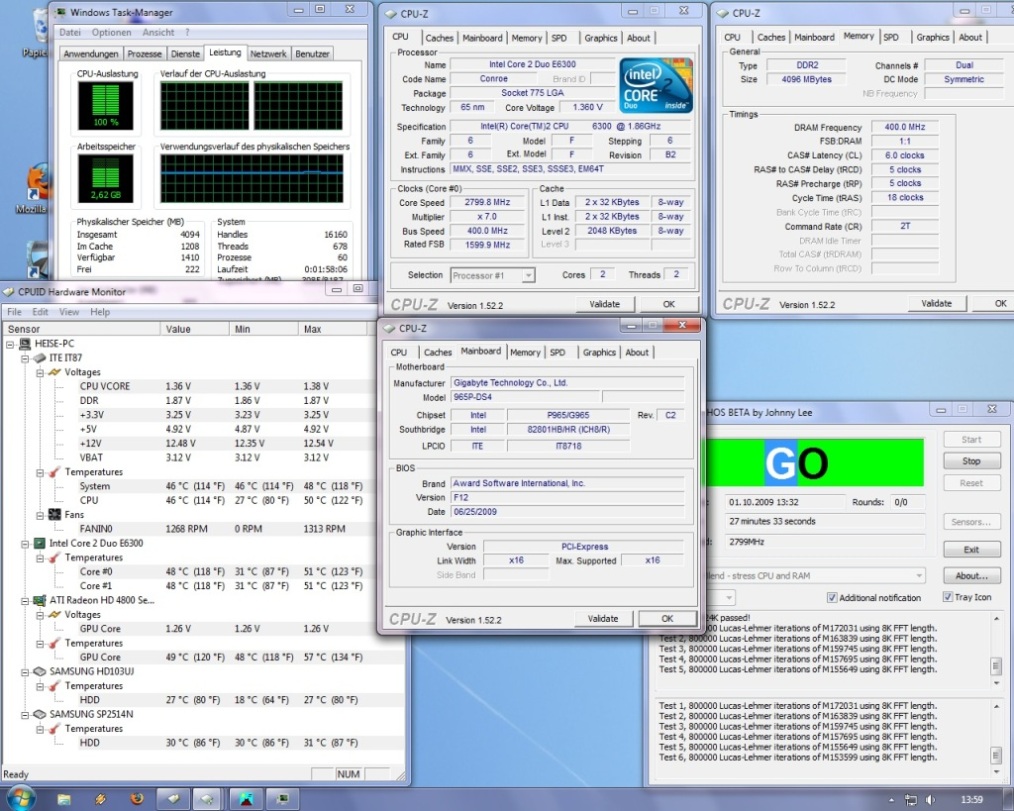Open the View menu in Hardware Monitor
Screen dimensions: 1014x811
click(x=69, y=312)
